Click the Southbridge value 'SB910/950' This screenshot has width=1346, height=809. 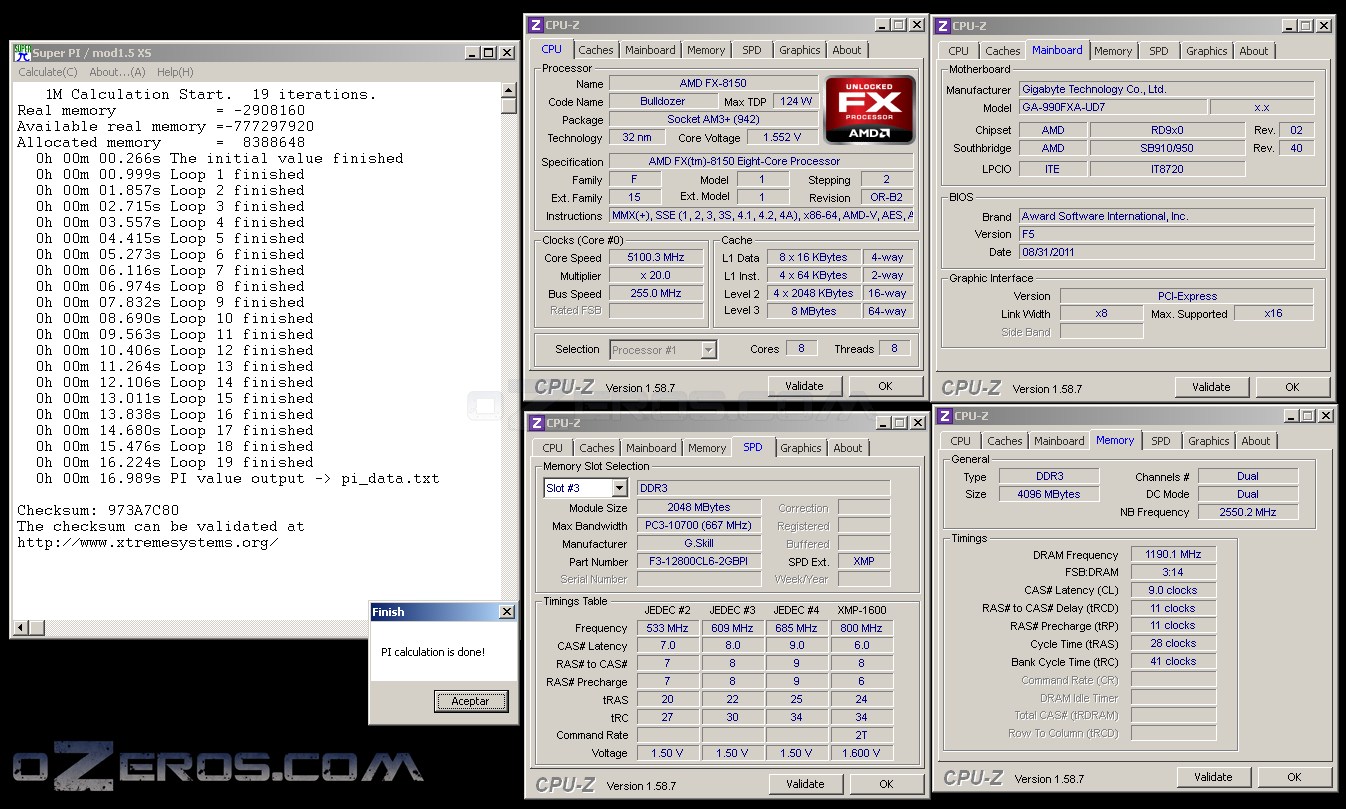[1167, 148]
